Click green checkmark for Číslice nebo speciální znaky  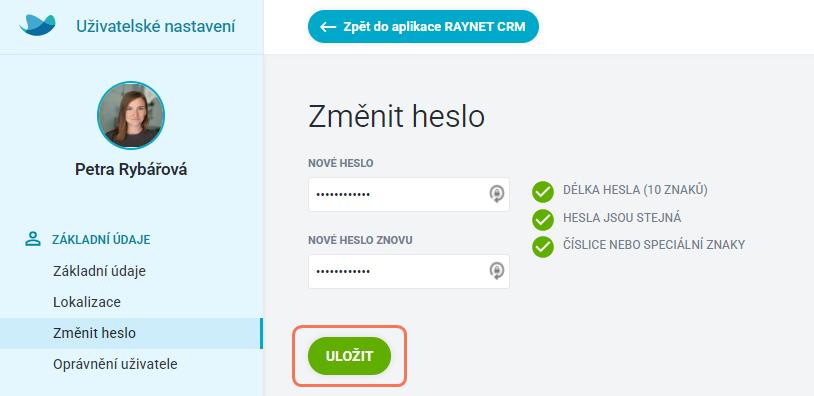tap(542, 247)
